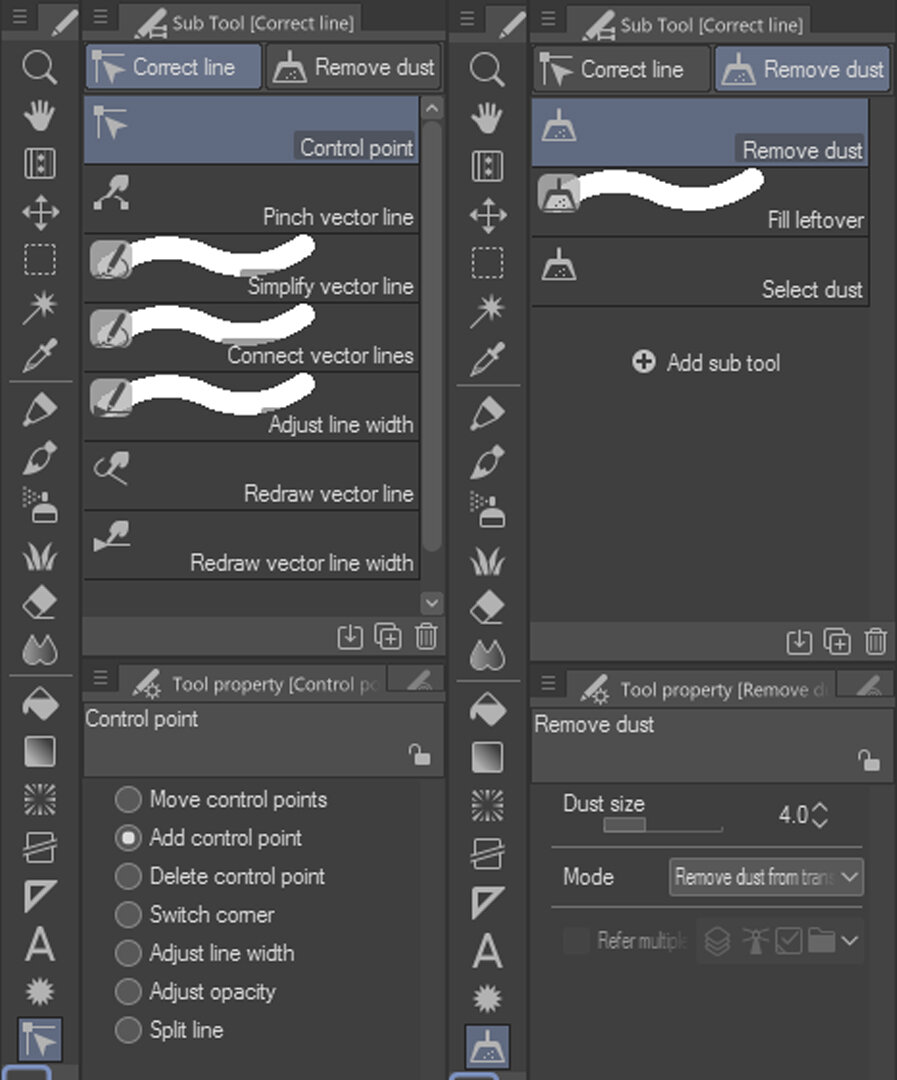Click the Dust size slider
Viewport: 897px width, 1080px height.
click(x=662, y=826)
